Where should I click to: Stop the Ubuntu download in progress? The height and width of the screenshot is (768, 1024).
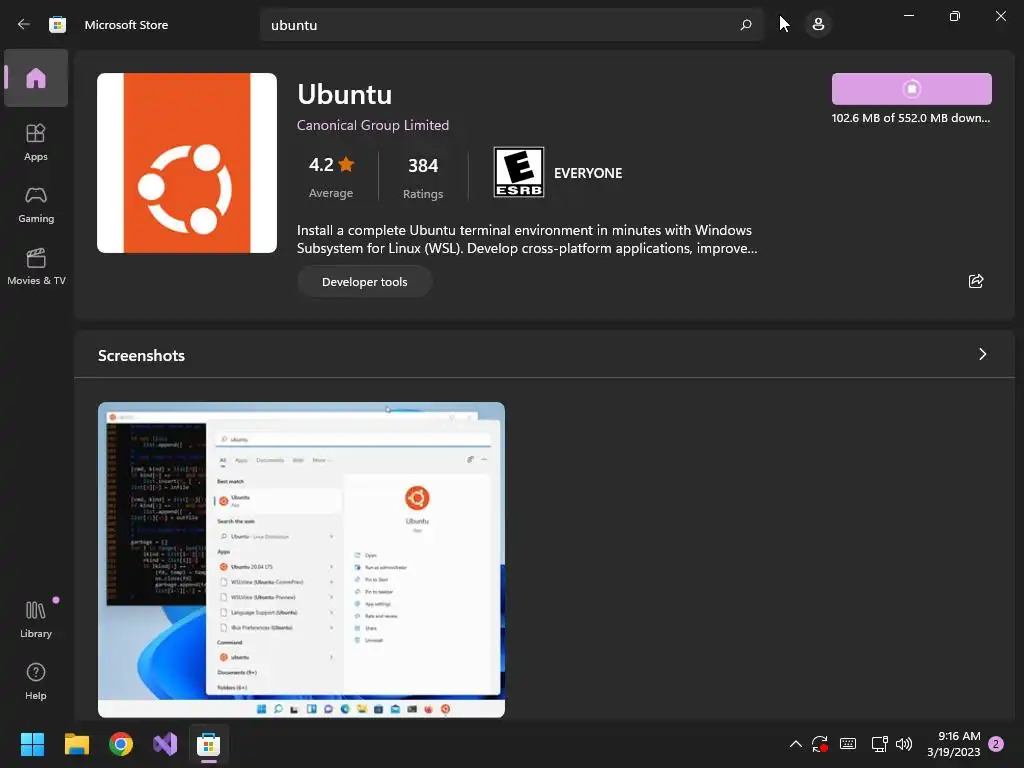click(x=912, y=89)
